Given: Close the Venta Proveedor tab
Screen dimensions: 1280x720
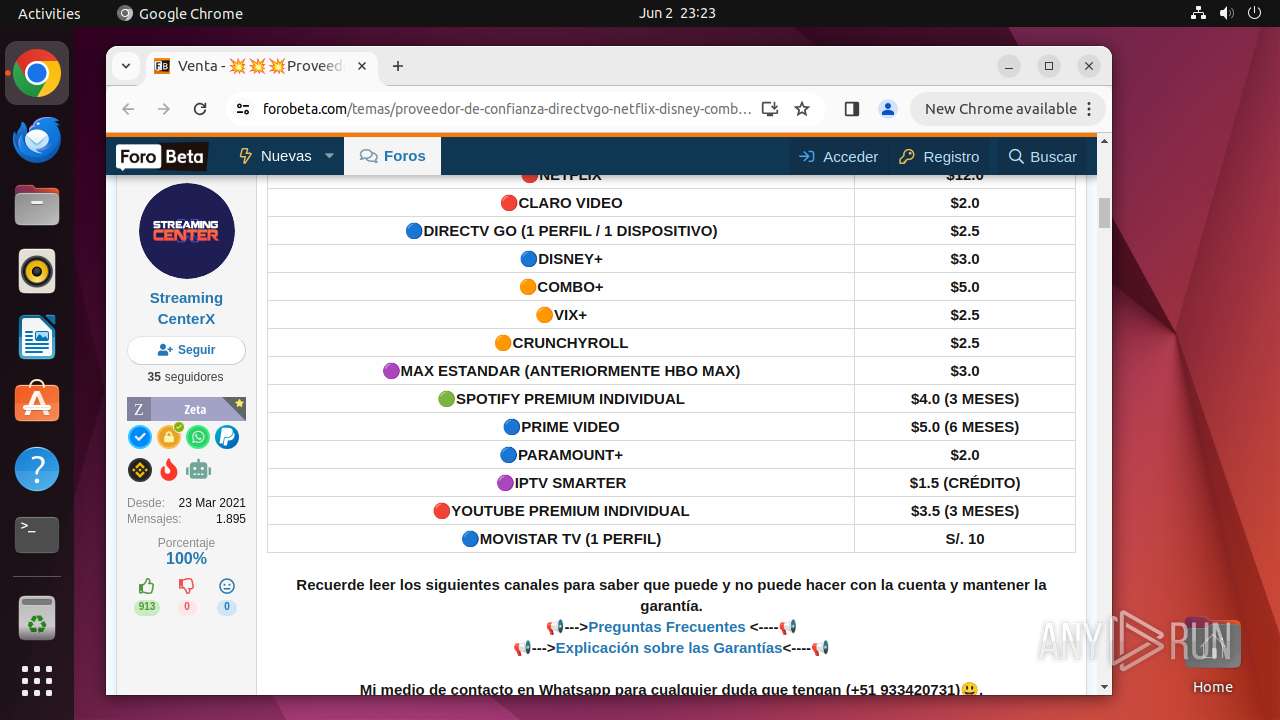Looking at the screenshot, I should pyautogui.click(x=362, y=66).
